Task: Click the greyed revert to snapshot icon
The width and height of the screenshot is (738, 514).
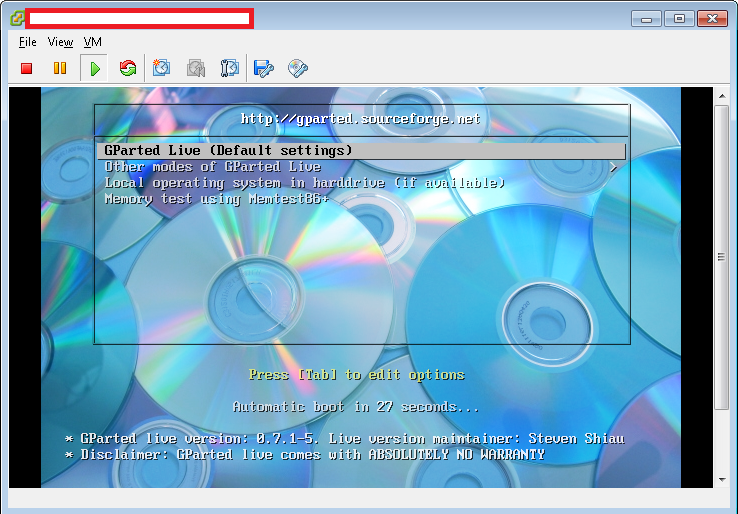Action: click(196, 68)
